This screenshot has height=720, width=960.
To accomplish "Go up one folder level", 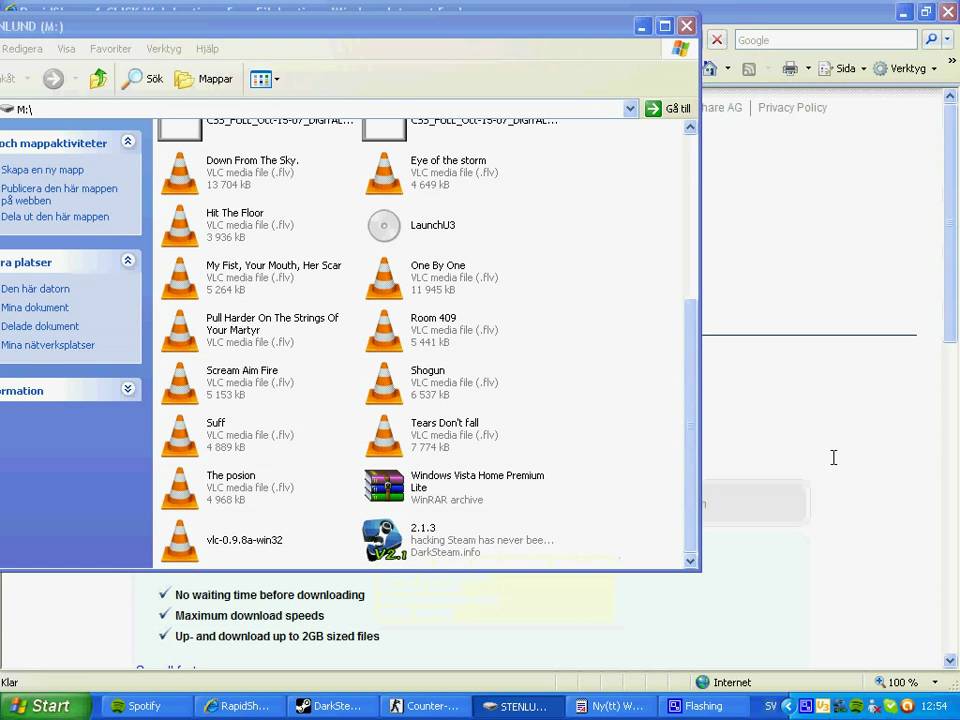I will pos(98,78).
